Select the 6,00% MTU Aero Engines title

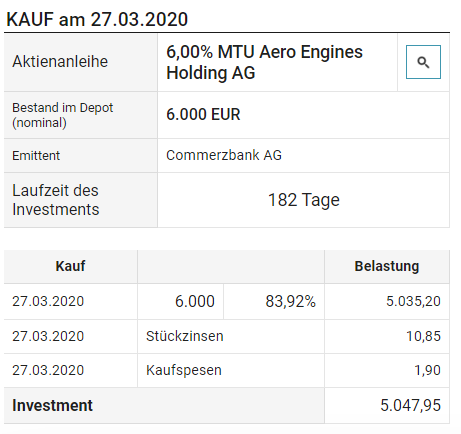coord(264,62)
